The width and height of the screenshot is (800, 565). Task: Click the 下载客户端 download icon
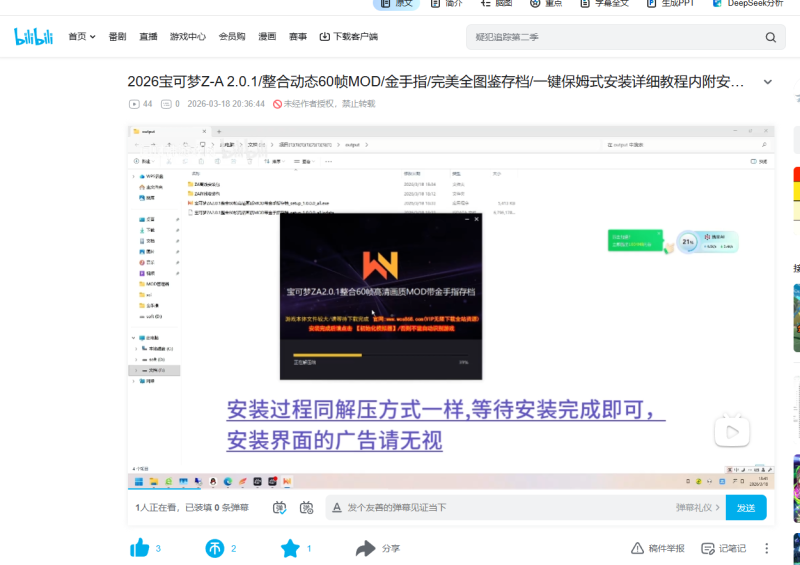(324, 37)
